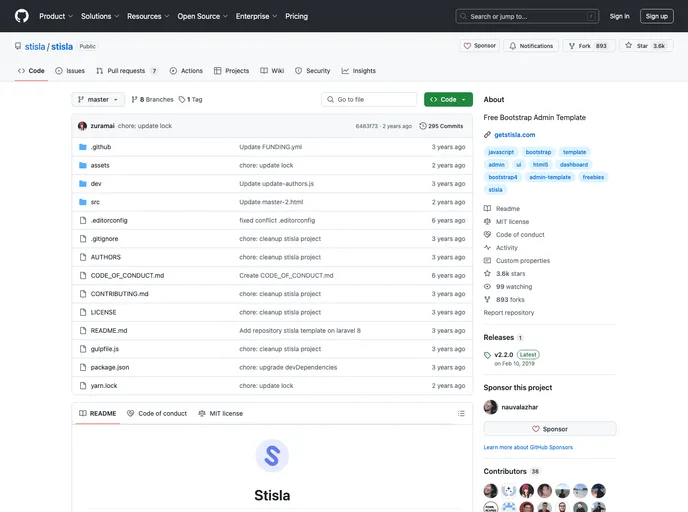Screen dimensions: 688x512
Task: Click the Sign in link
Action: click(619, 16)
